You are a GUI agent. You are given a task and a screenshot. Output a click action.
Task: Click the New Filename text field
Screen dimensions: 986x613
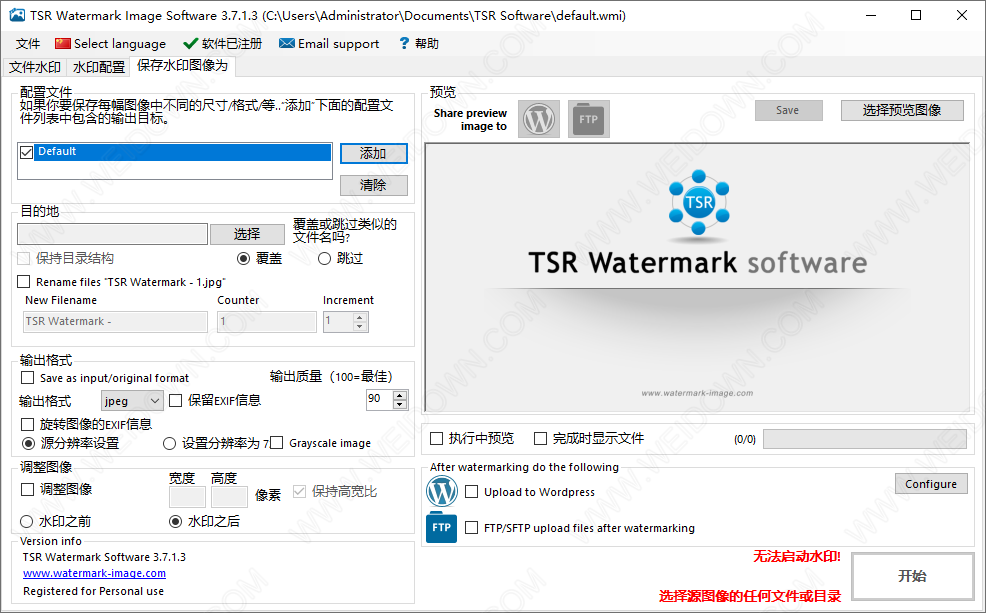tap(115, 321)
